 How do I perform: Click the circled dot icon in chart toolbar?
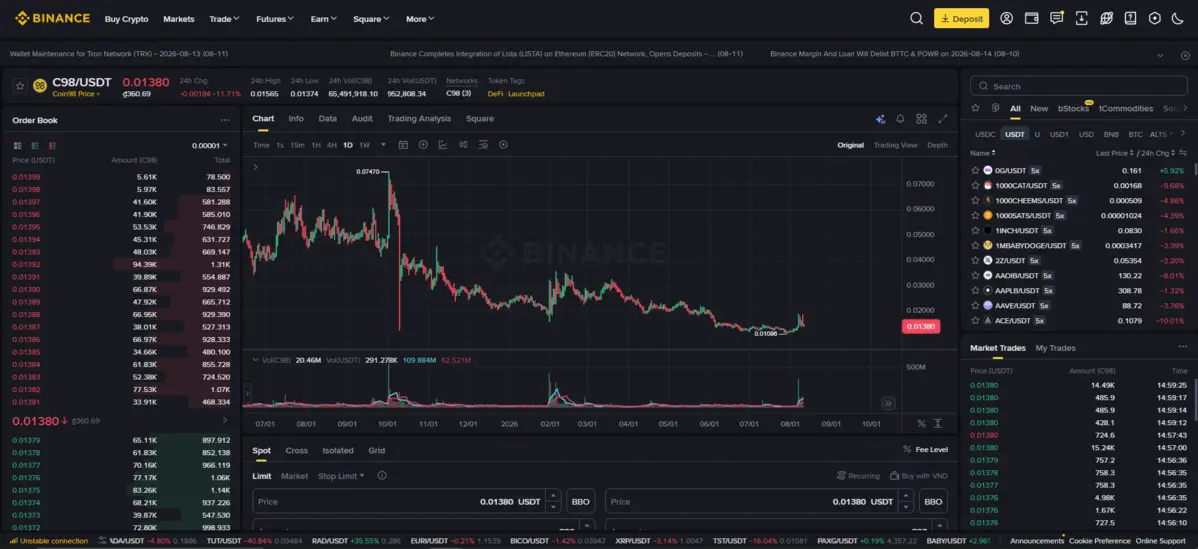503,145
